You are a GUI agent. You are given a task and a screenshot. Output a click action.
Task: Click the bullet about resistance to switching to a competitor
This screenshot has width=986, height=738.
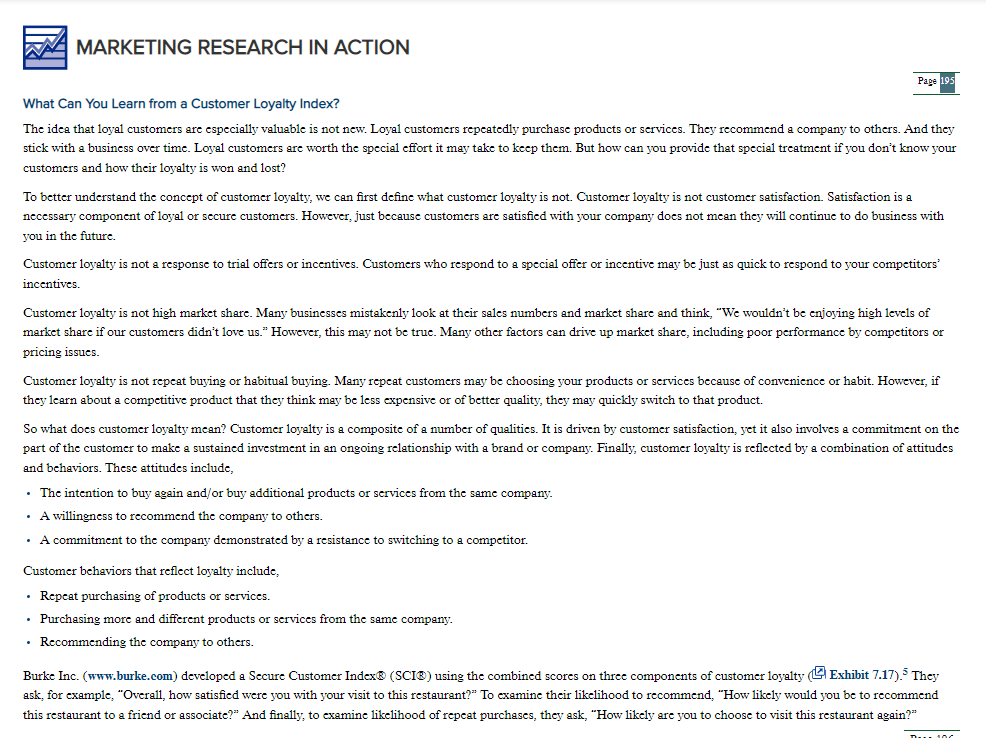click(x=284, y=540)
